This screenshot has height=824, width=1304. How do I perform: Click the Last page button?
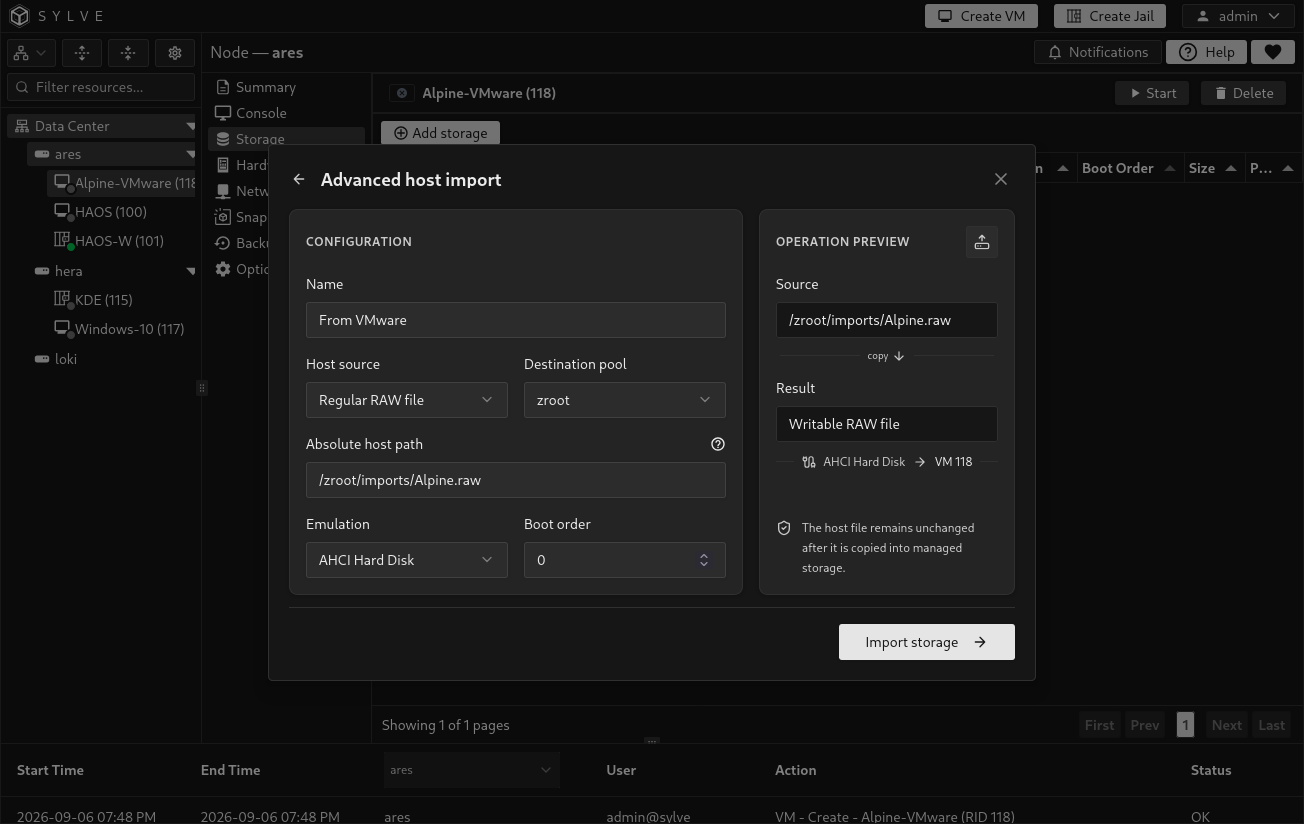coord(1271,725)
